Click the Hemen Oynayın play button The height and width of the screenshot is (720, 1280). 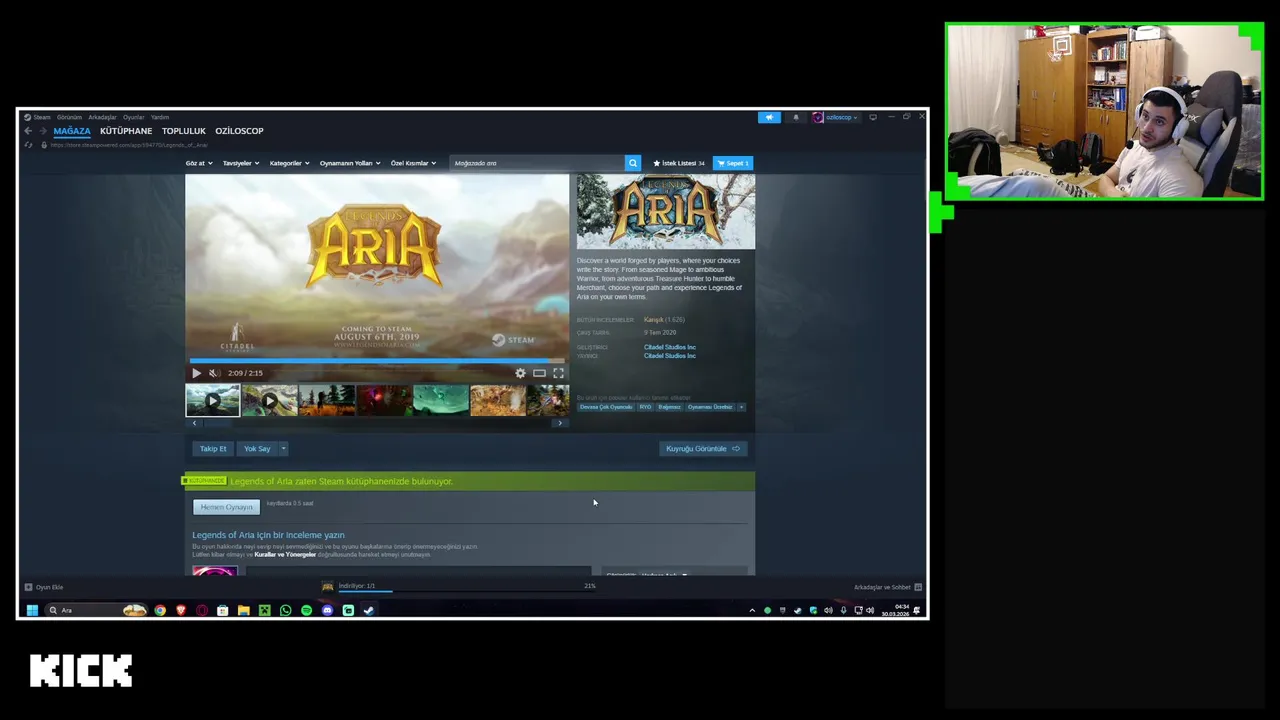(x=226, y=507)
